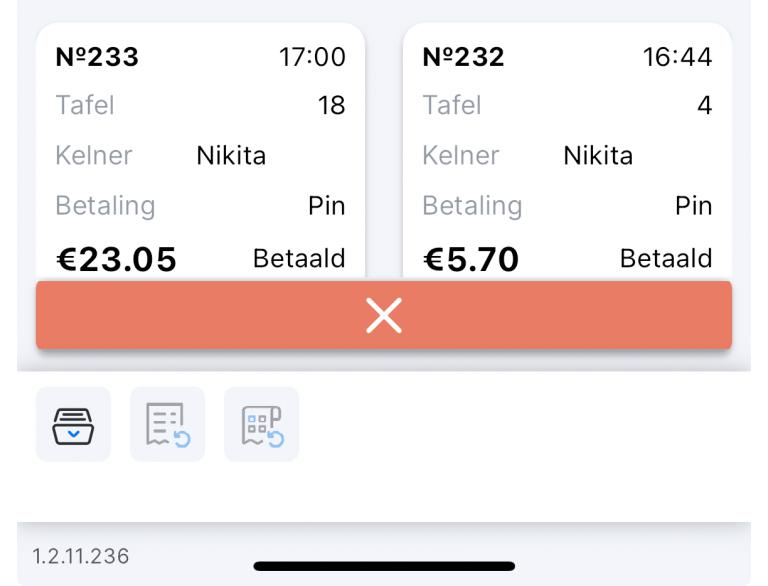Click table number 4

tap(704, 105)
